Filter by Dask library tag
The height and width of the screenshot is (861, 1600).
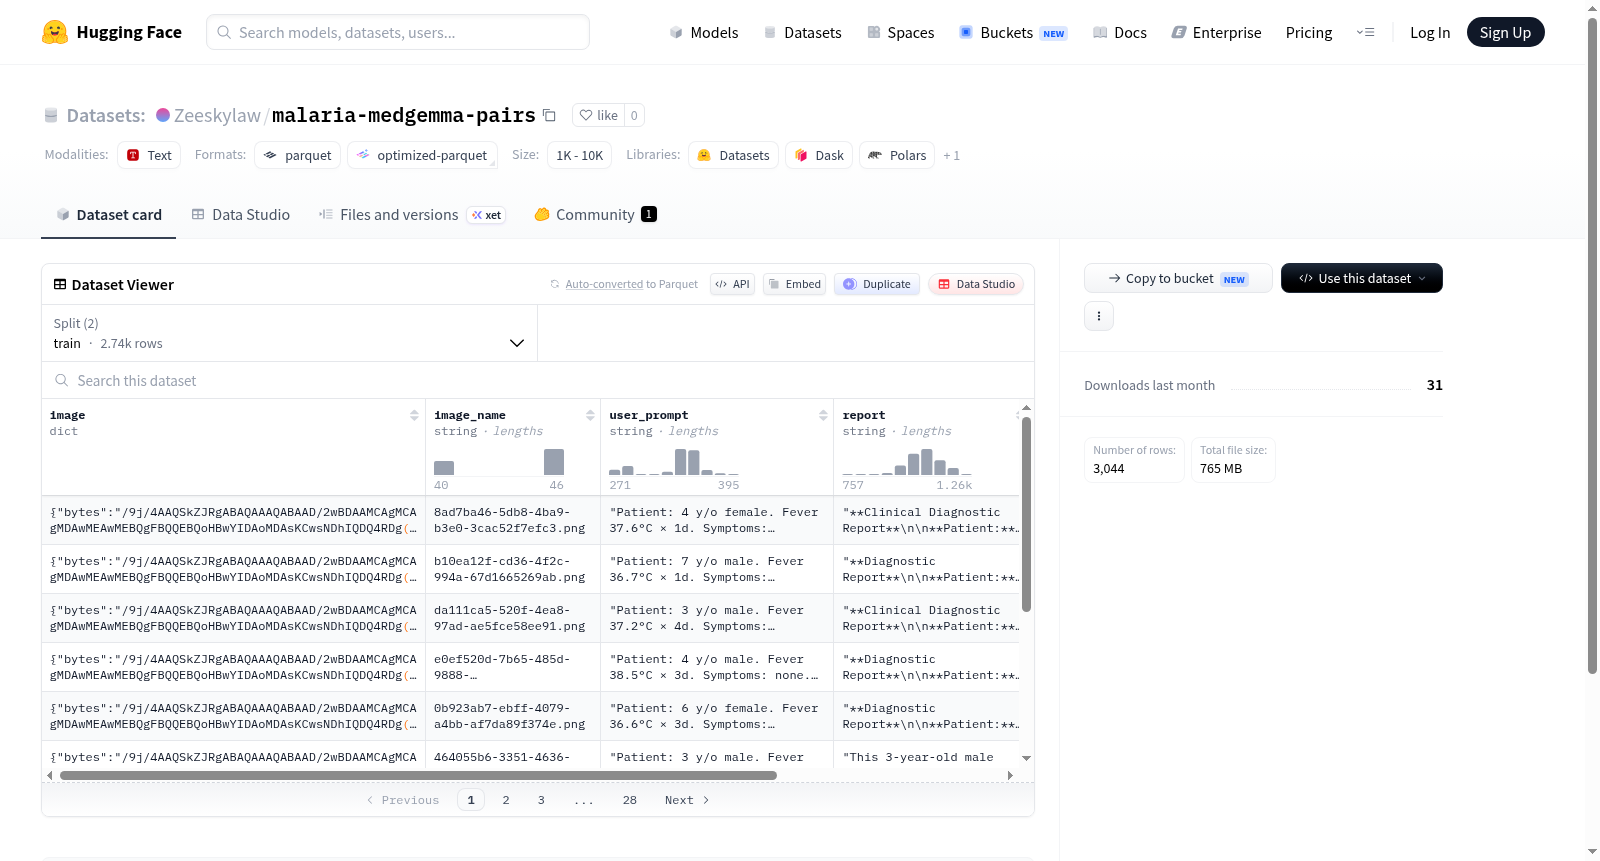[x=819, y=155]
